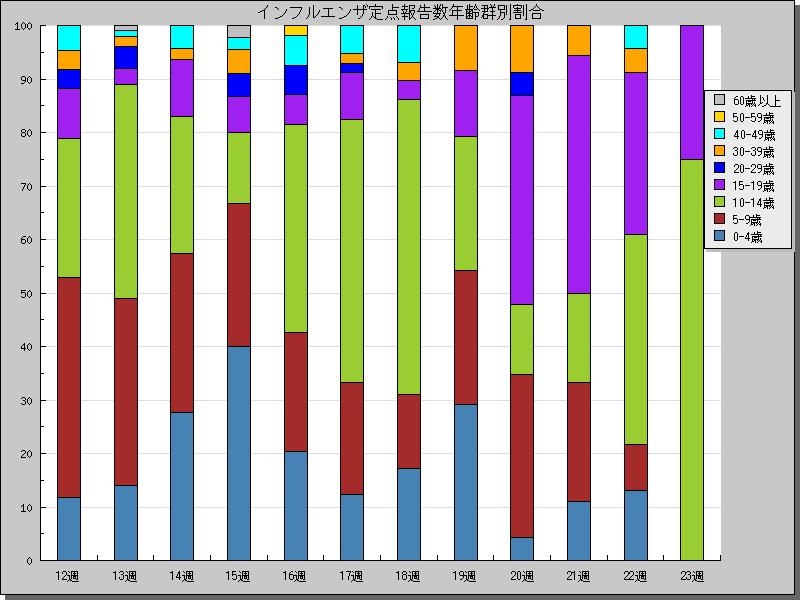Image resolution: width=800 pixels, height=600 pixels.
Task: Click the chart title インフルエンザ定点報告数年齢群別割合
Action: tap(401, 12)
